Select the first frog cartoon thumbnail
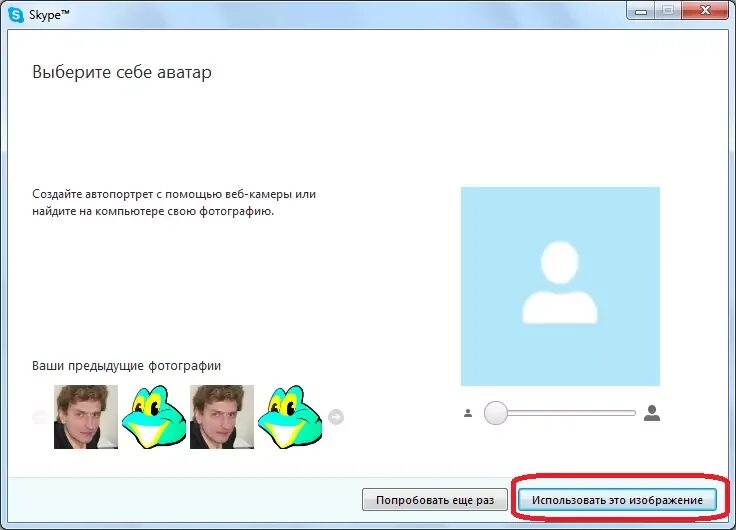This screenshot has width=736, height=530. 154,417
